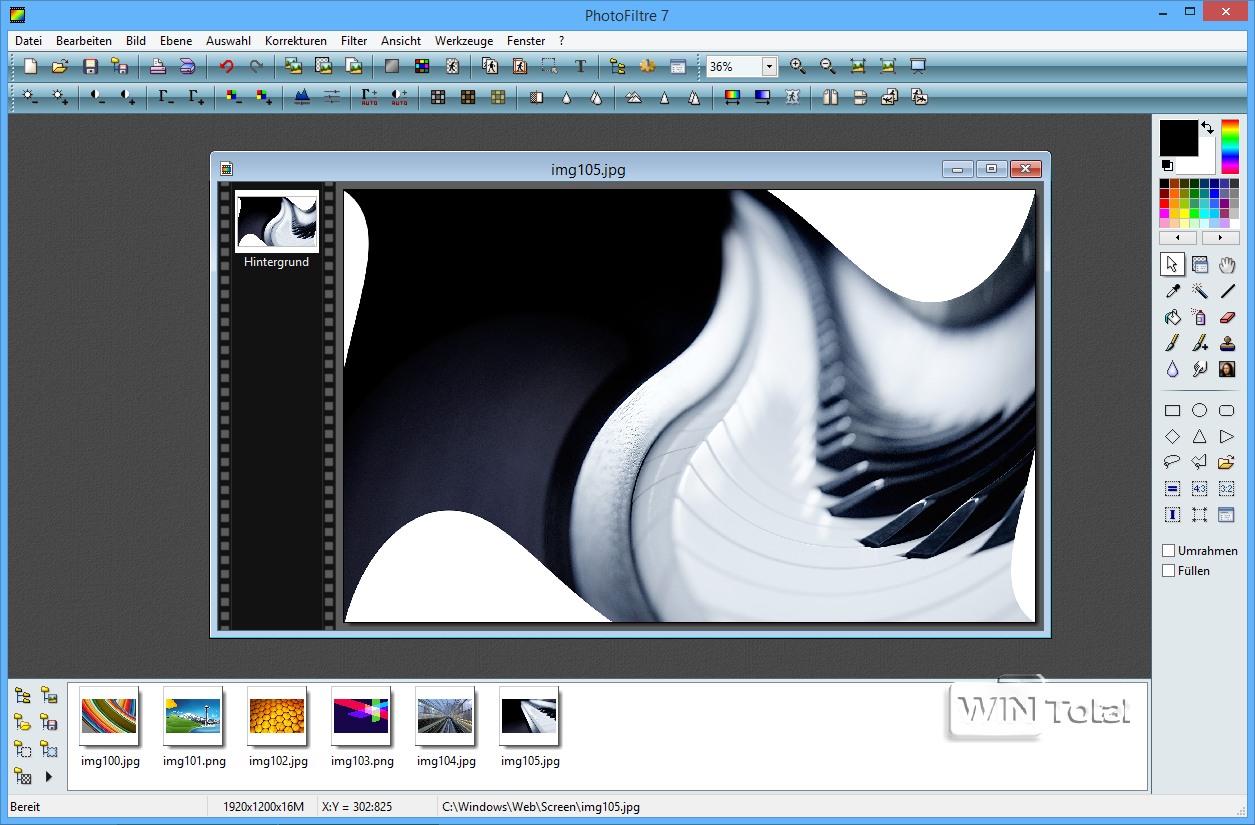Enable the Umrahmen checkbox
Image resolution: width=1255 pixels, height=825 pixels.
[x=1168, y=551]
